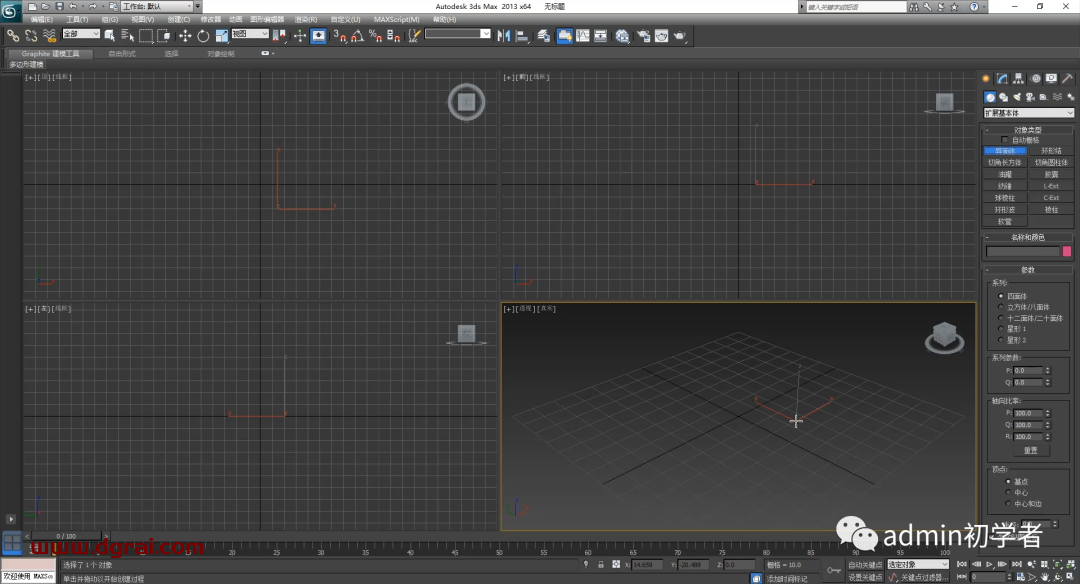Image resolution: width=1080 pixels, height=584 pixels.
Task: Open the Display panel tab icon
Action: [x=1051, y=79]
